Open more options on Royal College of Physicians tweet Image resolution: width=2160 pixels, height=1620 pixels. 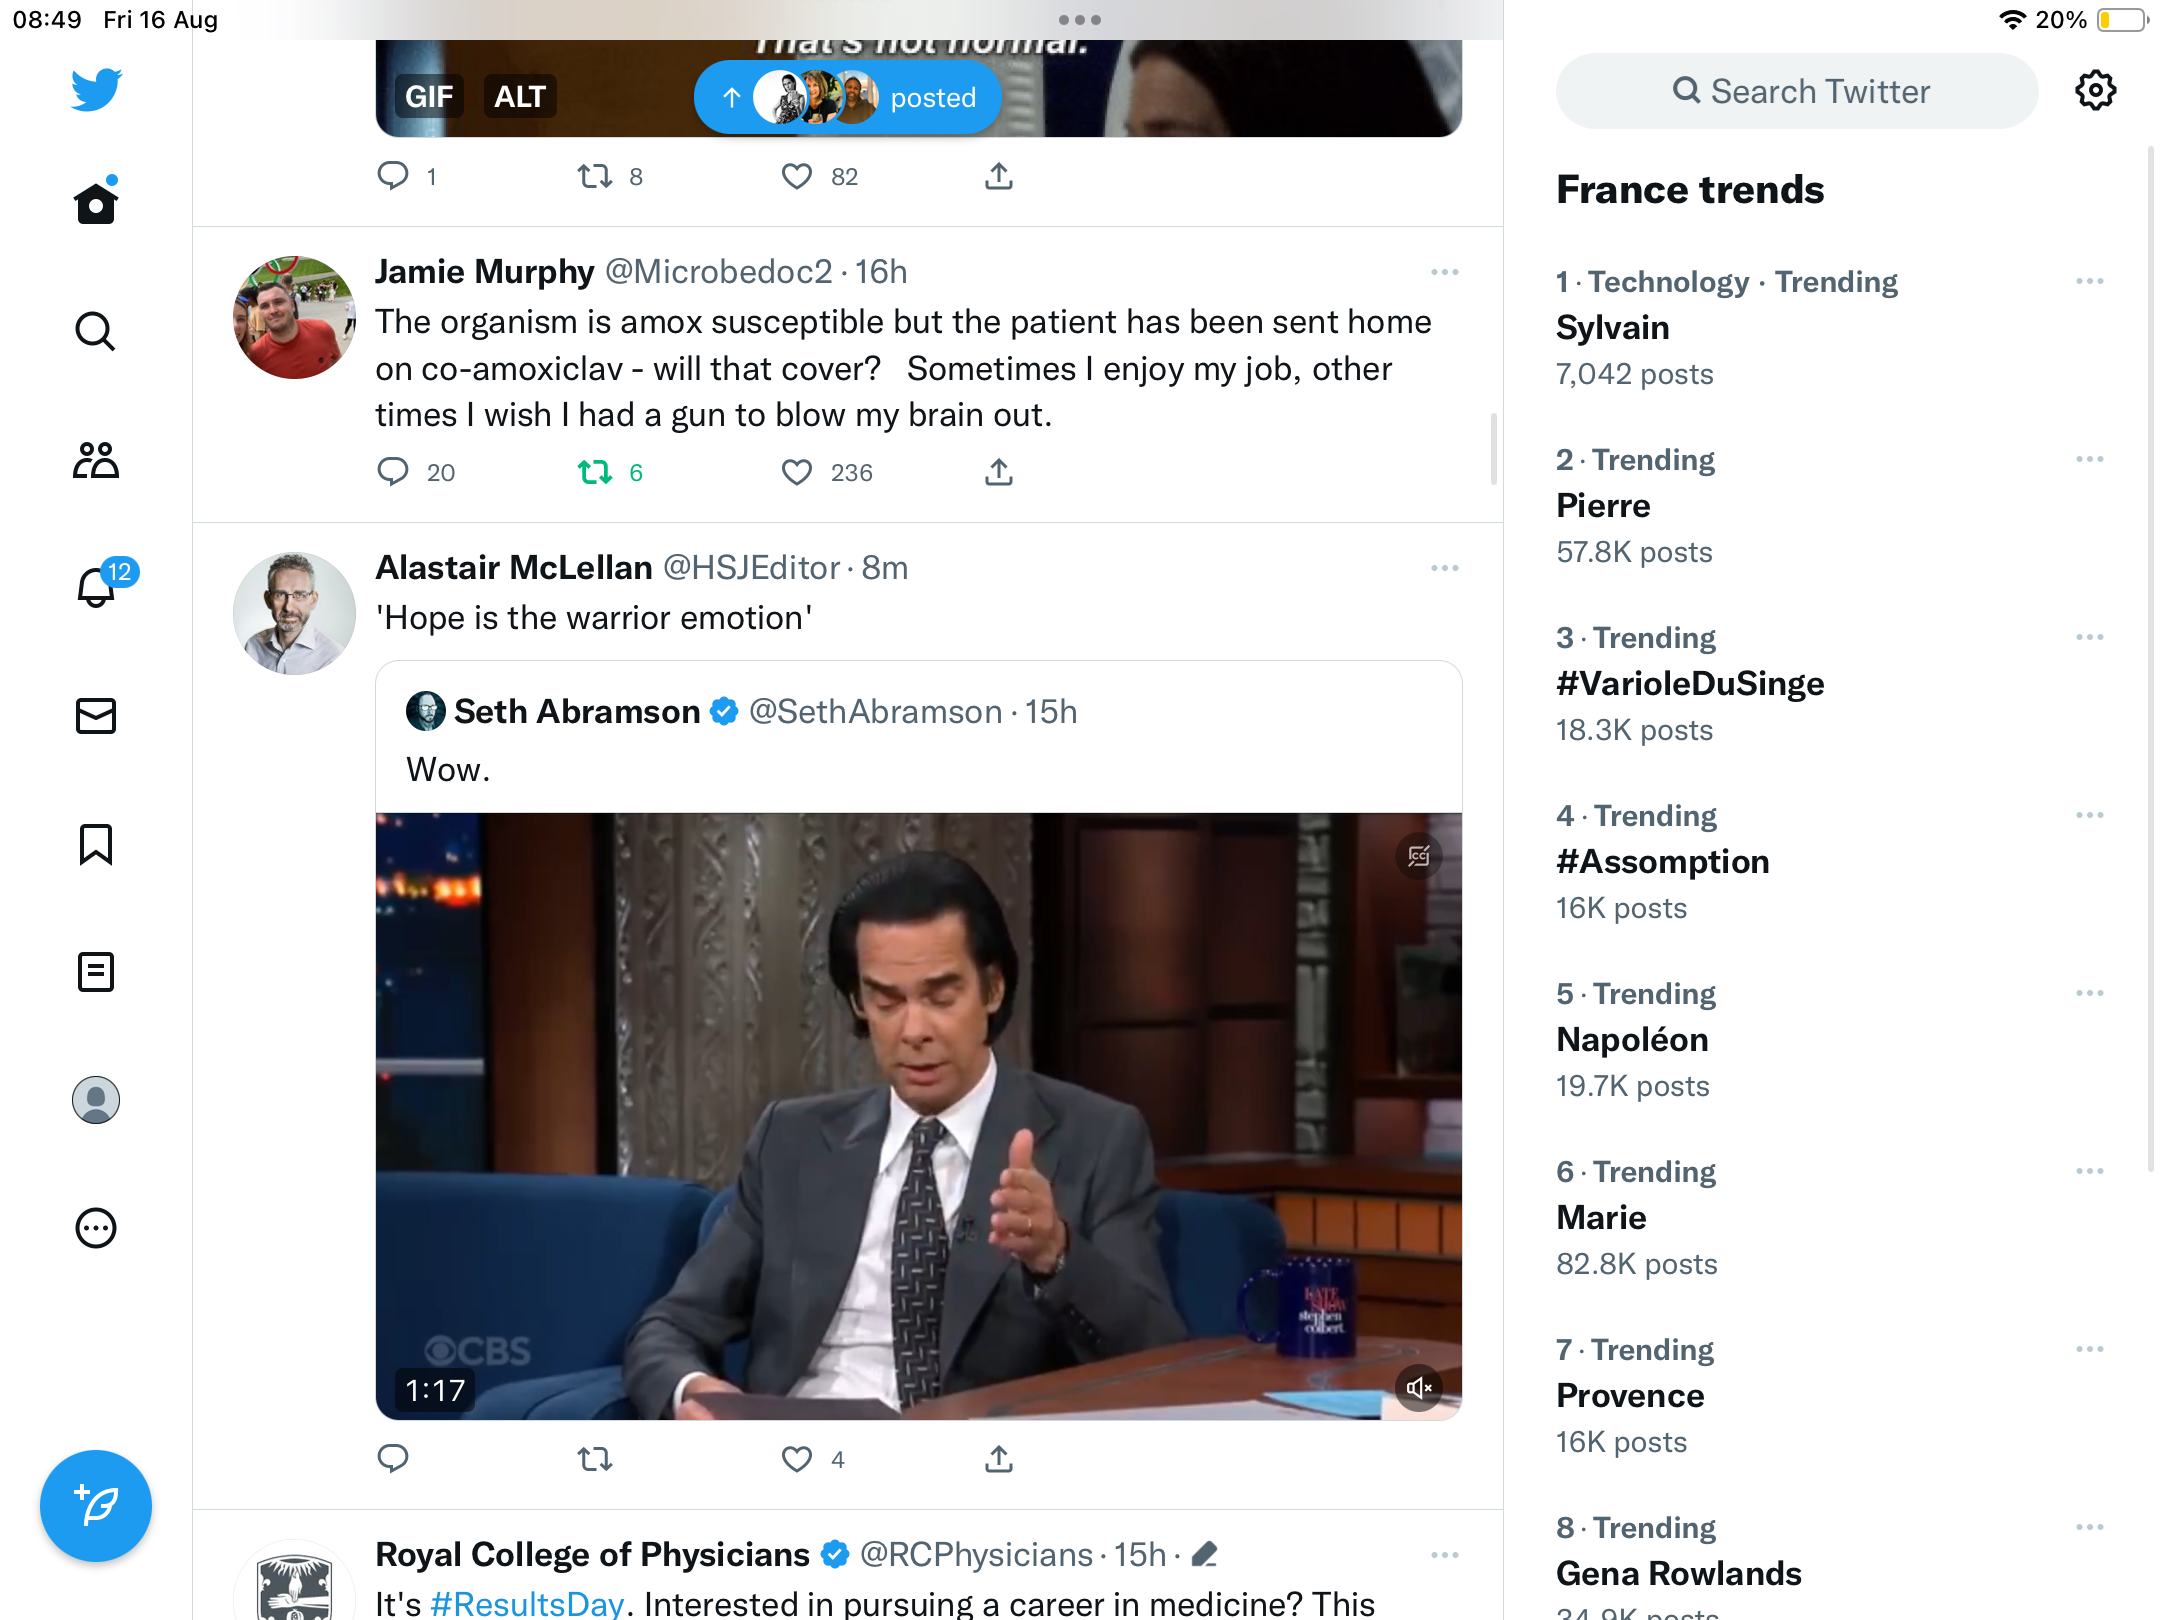point(1445,1555)
